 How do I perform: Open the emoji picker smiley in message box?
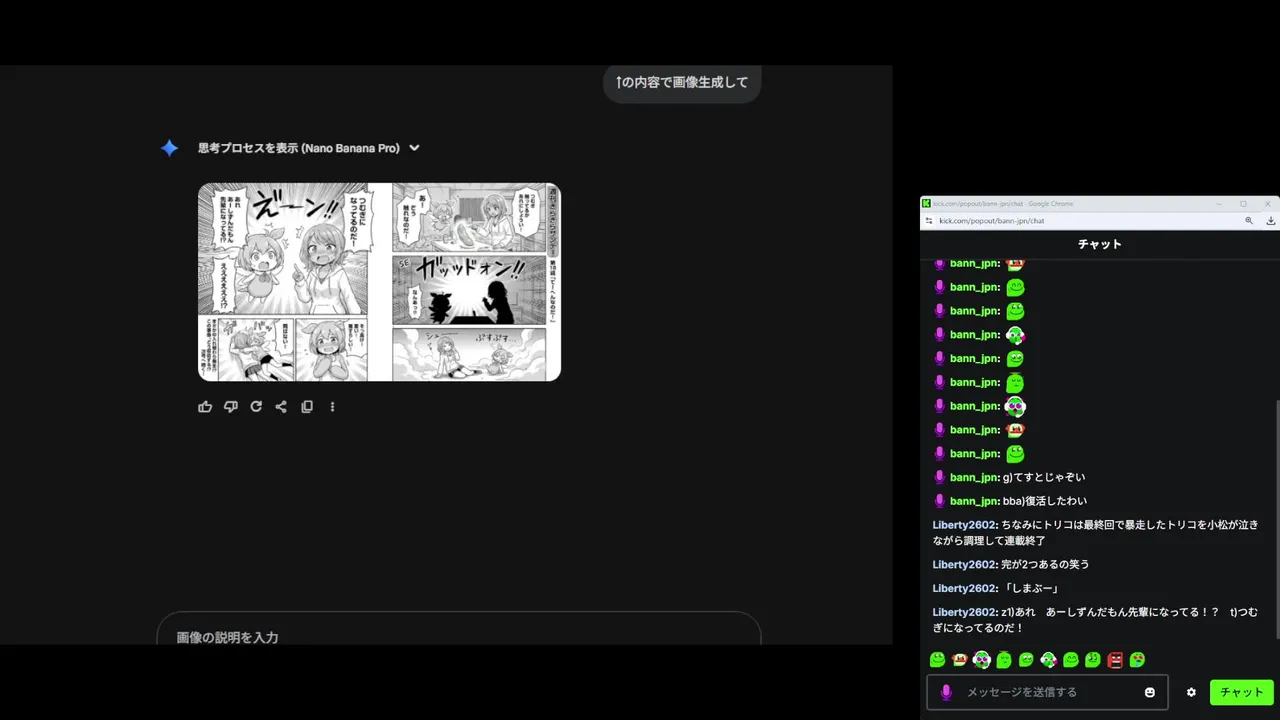(1150, 692)
